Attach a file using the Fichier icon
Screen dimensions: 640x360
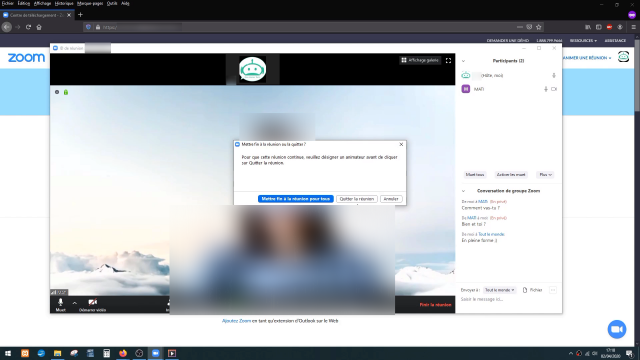(525, 290)
